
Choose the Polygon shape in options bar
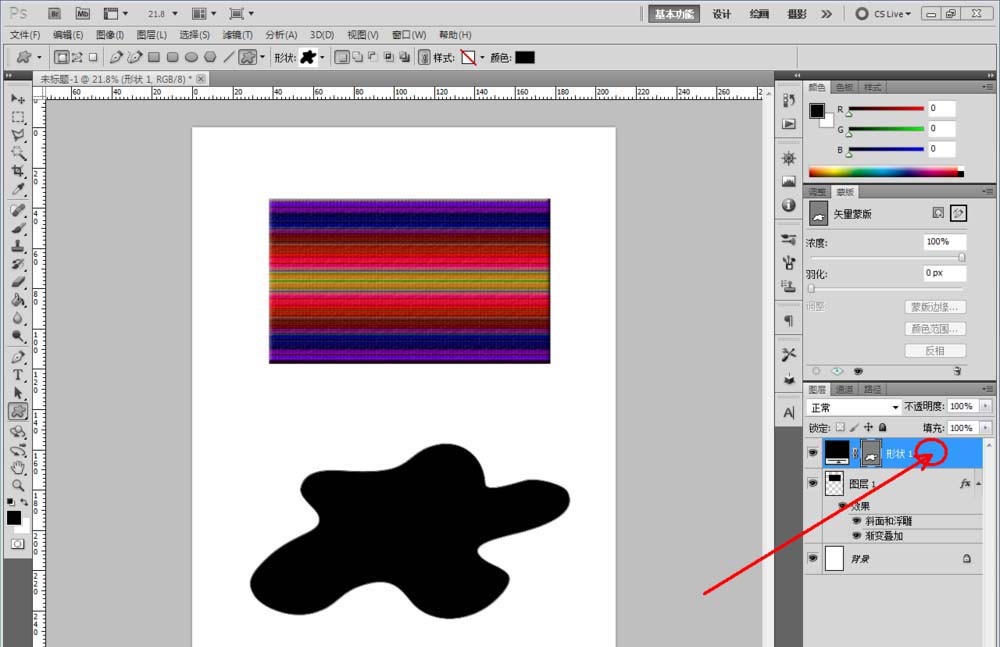[x=210, y=57]
